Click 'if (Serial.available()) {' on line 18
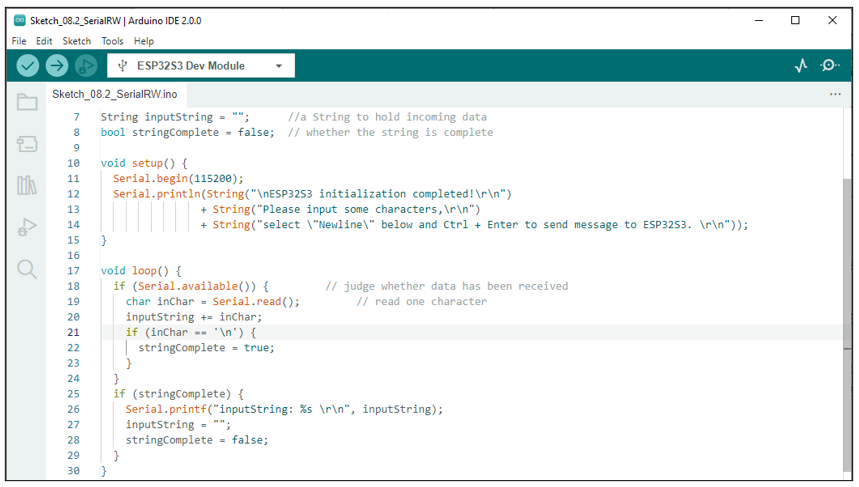 (x=191, y=286)
